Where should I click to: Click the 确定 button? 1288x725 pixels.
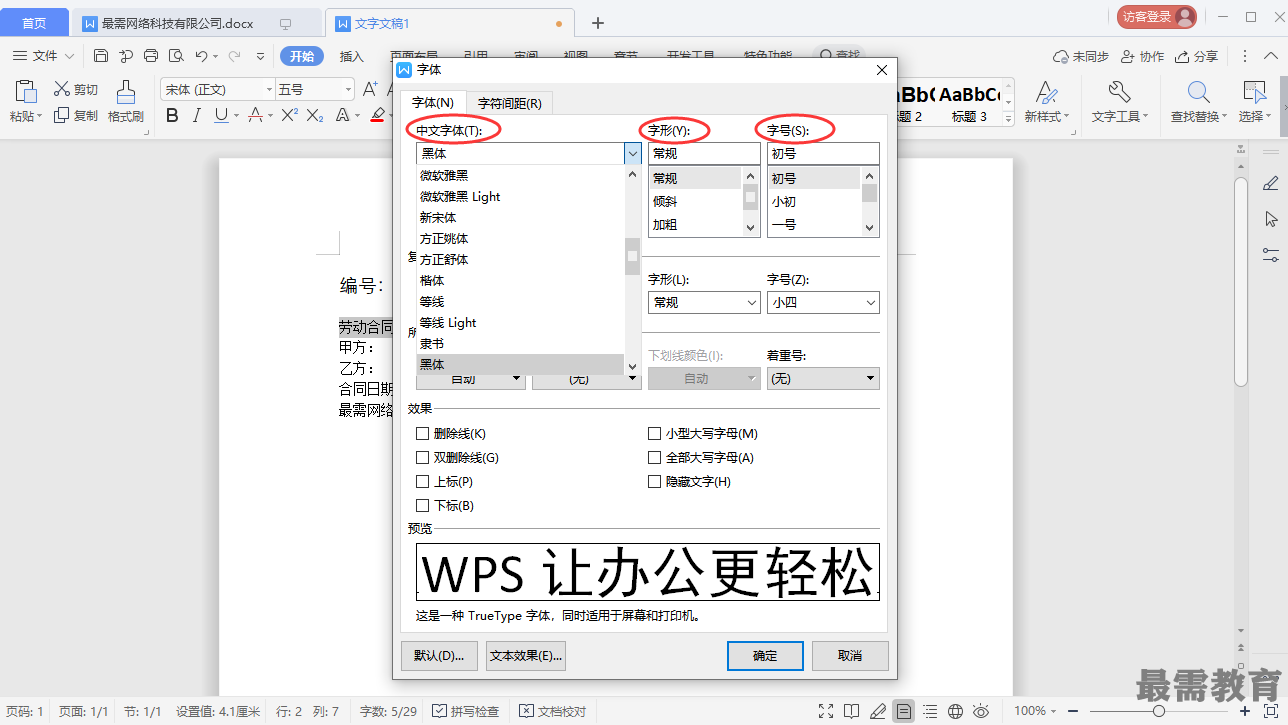765,656
